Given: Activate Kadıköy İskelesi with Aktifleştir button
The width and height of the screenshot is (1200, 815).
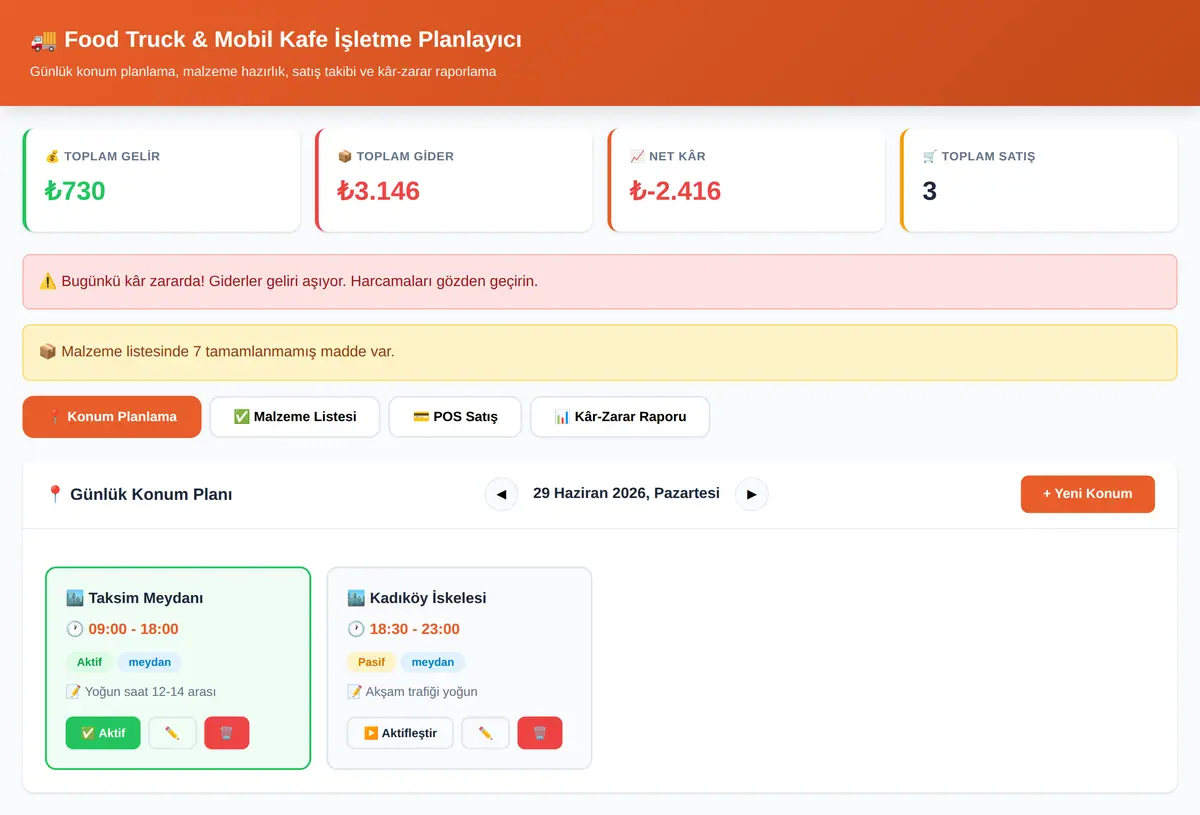Looking at the screenshot, I should coord(400,733).
